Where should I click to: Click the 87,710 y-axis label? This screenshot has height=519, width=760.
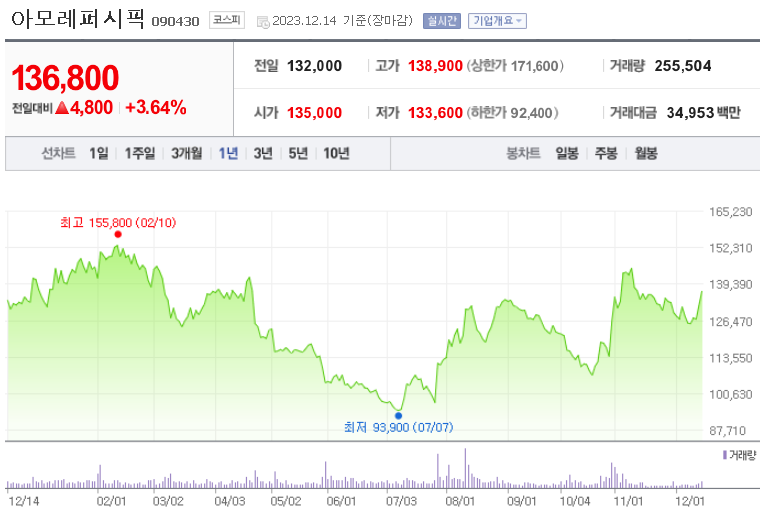[727, 430]
